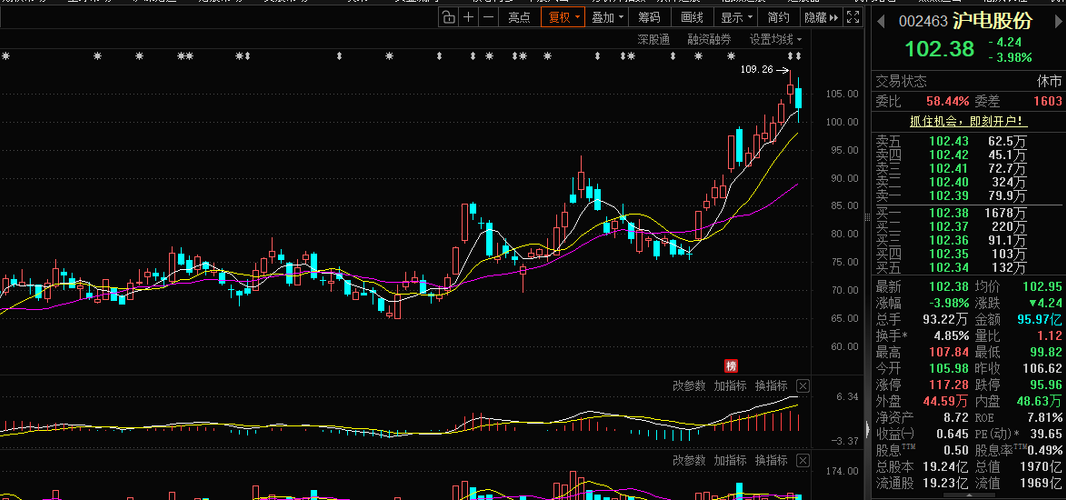Select the 买一 102.38 order row
Image resolution: width=1066 pixels, height=500 pixels.
point(968,212)
